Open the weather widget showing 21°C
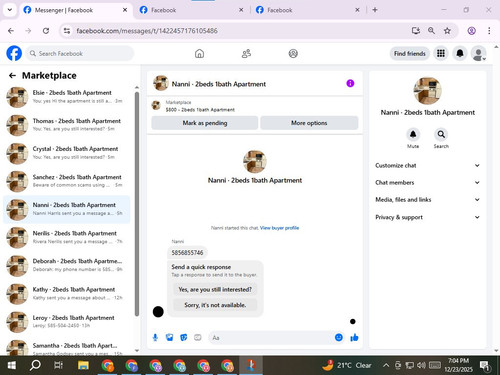 coord(347,365)
